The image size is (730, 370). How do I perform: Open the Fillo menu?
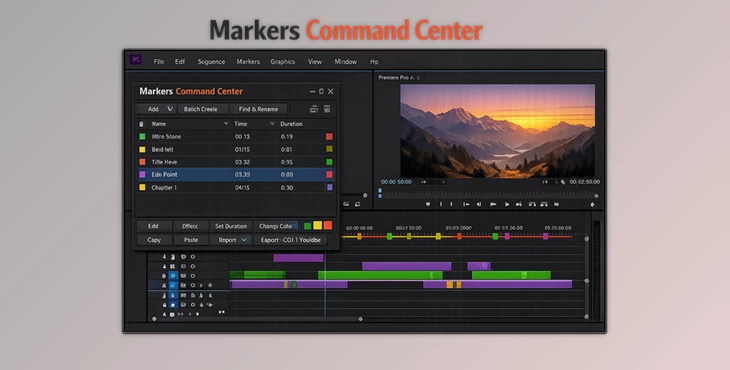(x=159, y=61)
